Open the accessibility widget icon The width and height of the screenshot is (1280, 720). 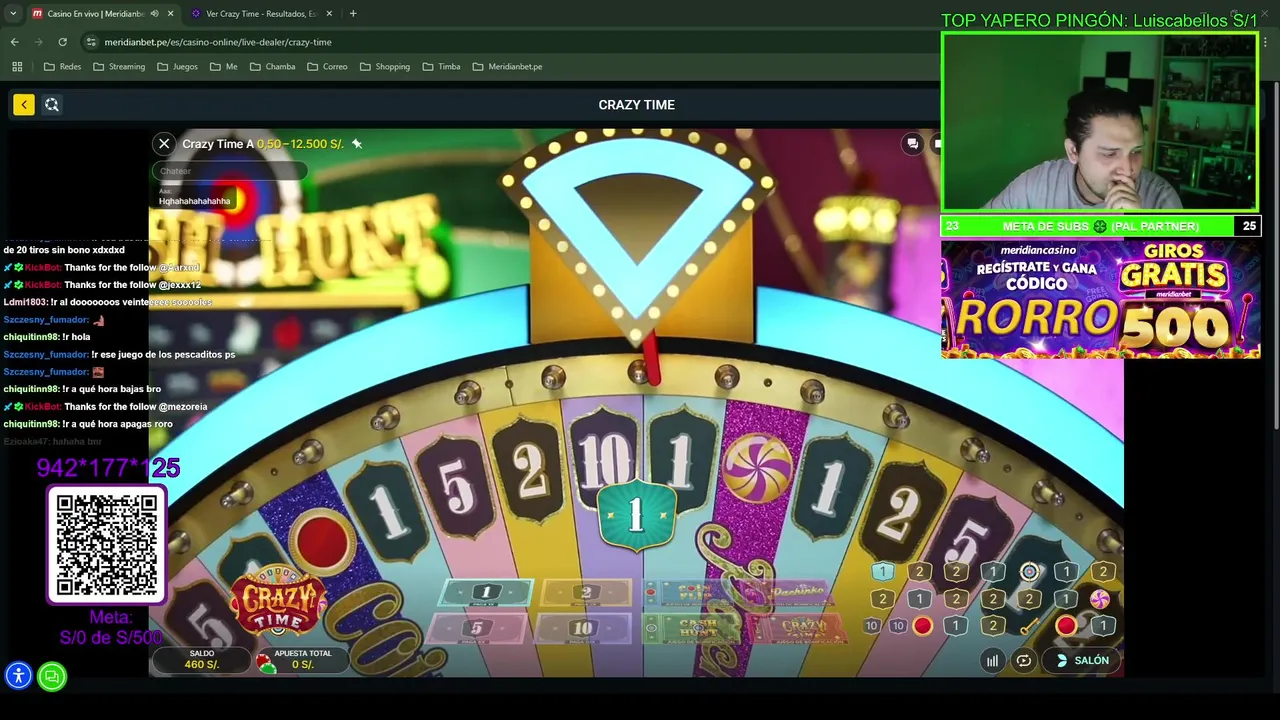tap(18, 676)
